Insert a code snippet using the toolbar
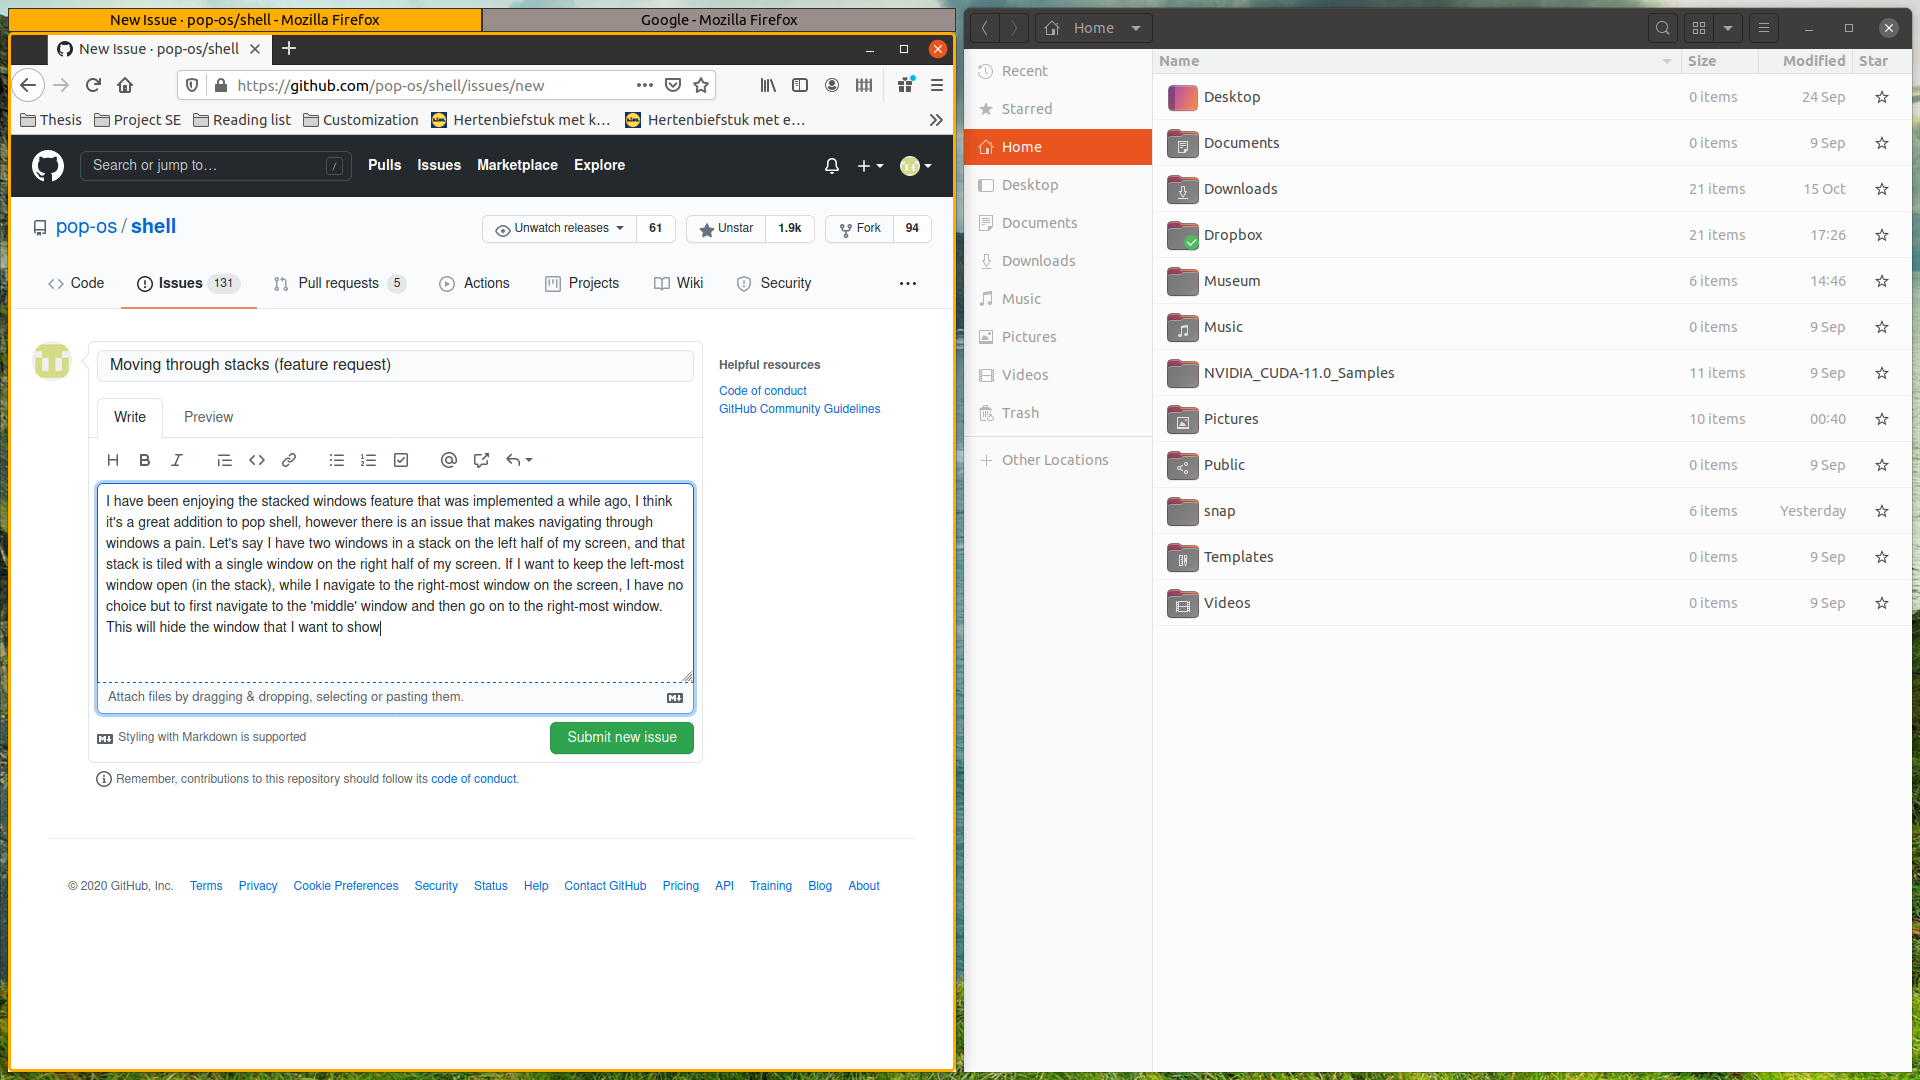 257,460
